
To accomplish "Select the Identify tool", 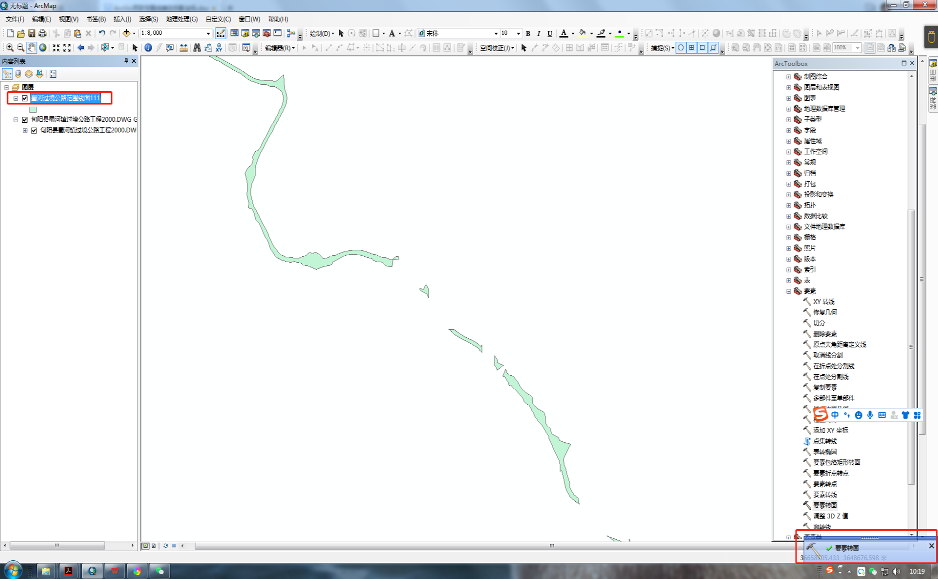I will click(x=148, y=47).
